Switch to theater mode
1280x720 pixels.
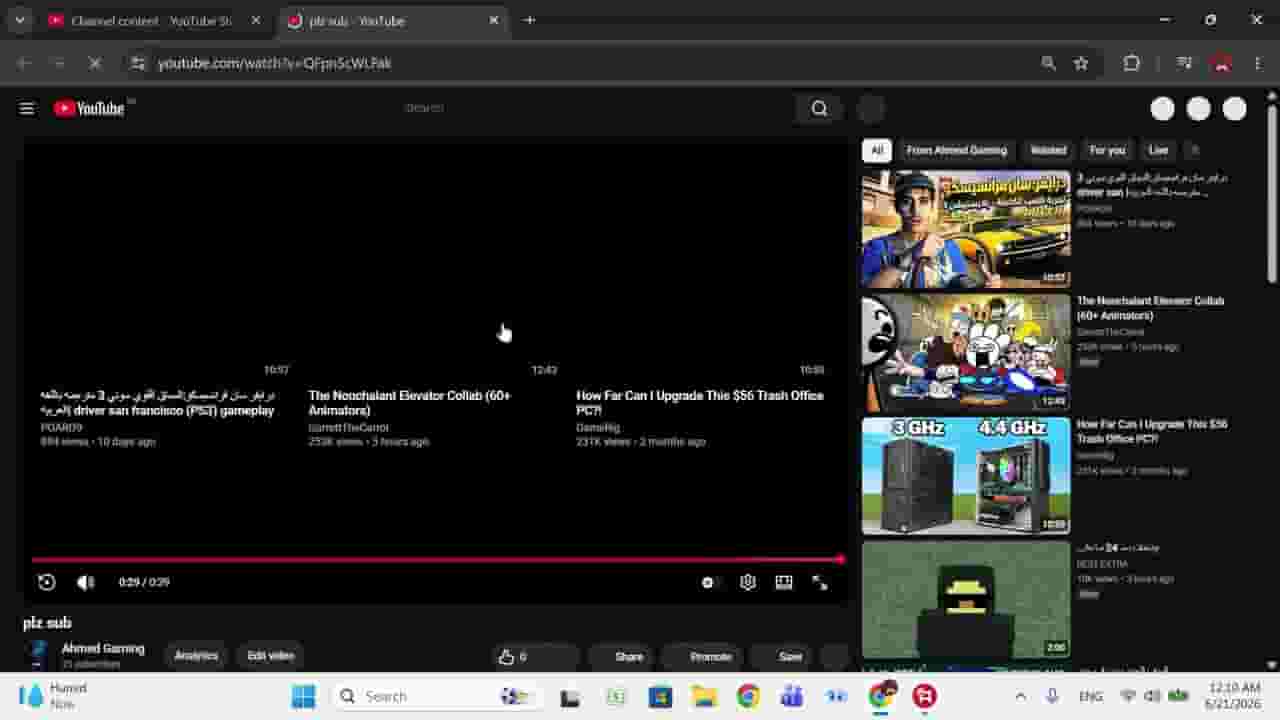point(784,582)
